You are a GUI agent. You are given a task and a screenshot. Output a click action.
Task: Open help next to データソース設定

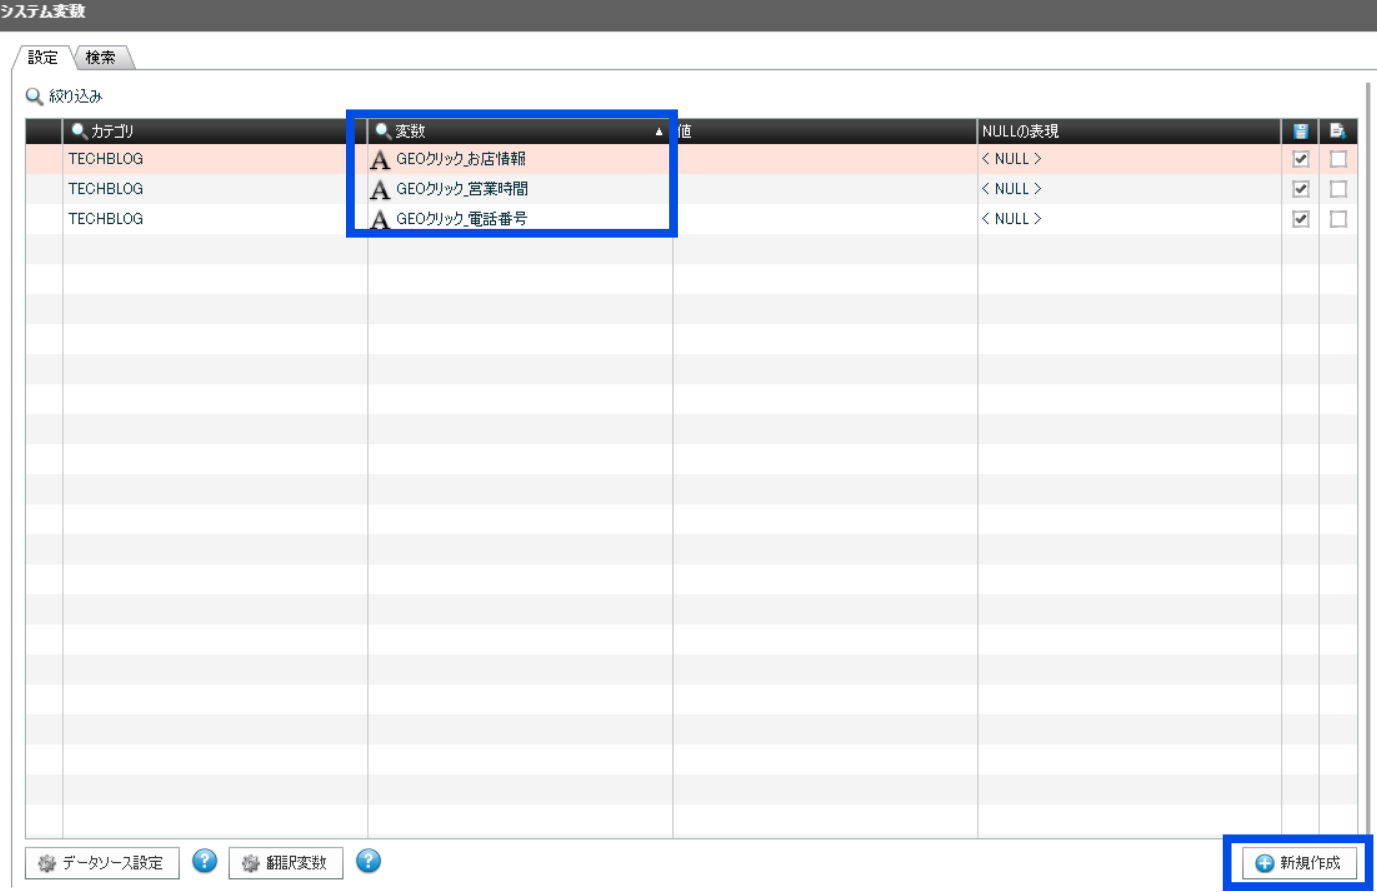(204, 861)
